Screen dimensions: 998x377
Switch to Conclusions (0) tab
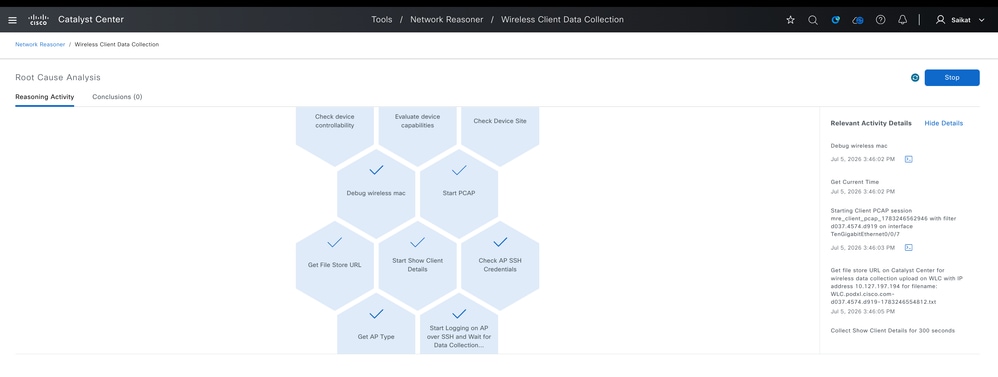117,97
